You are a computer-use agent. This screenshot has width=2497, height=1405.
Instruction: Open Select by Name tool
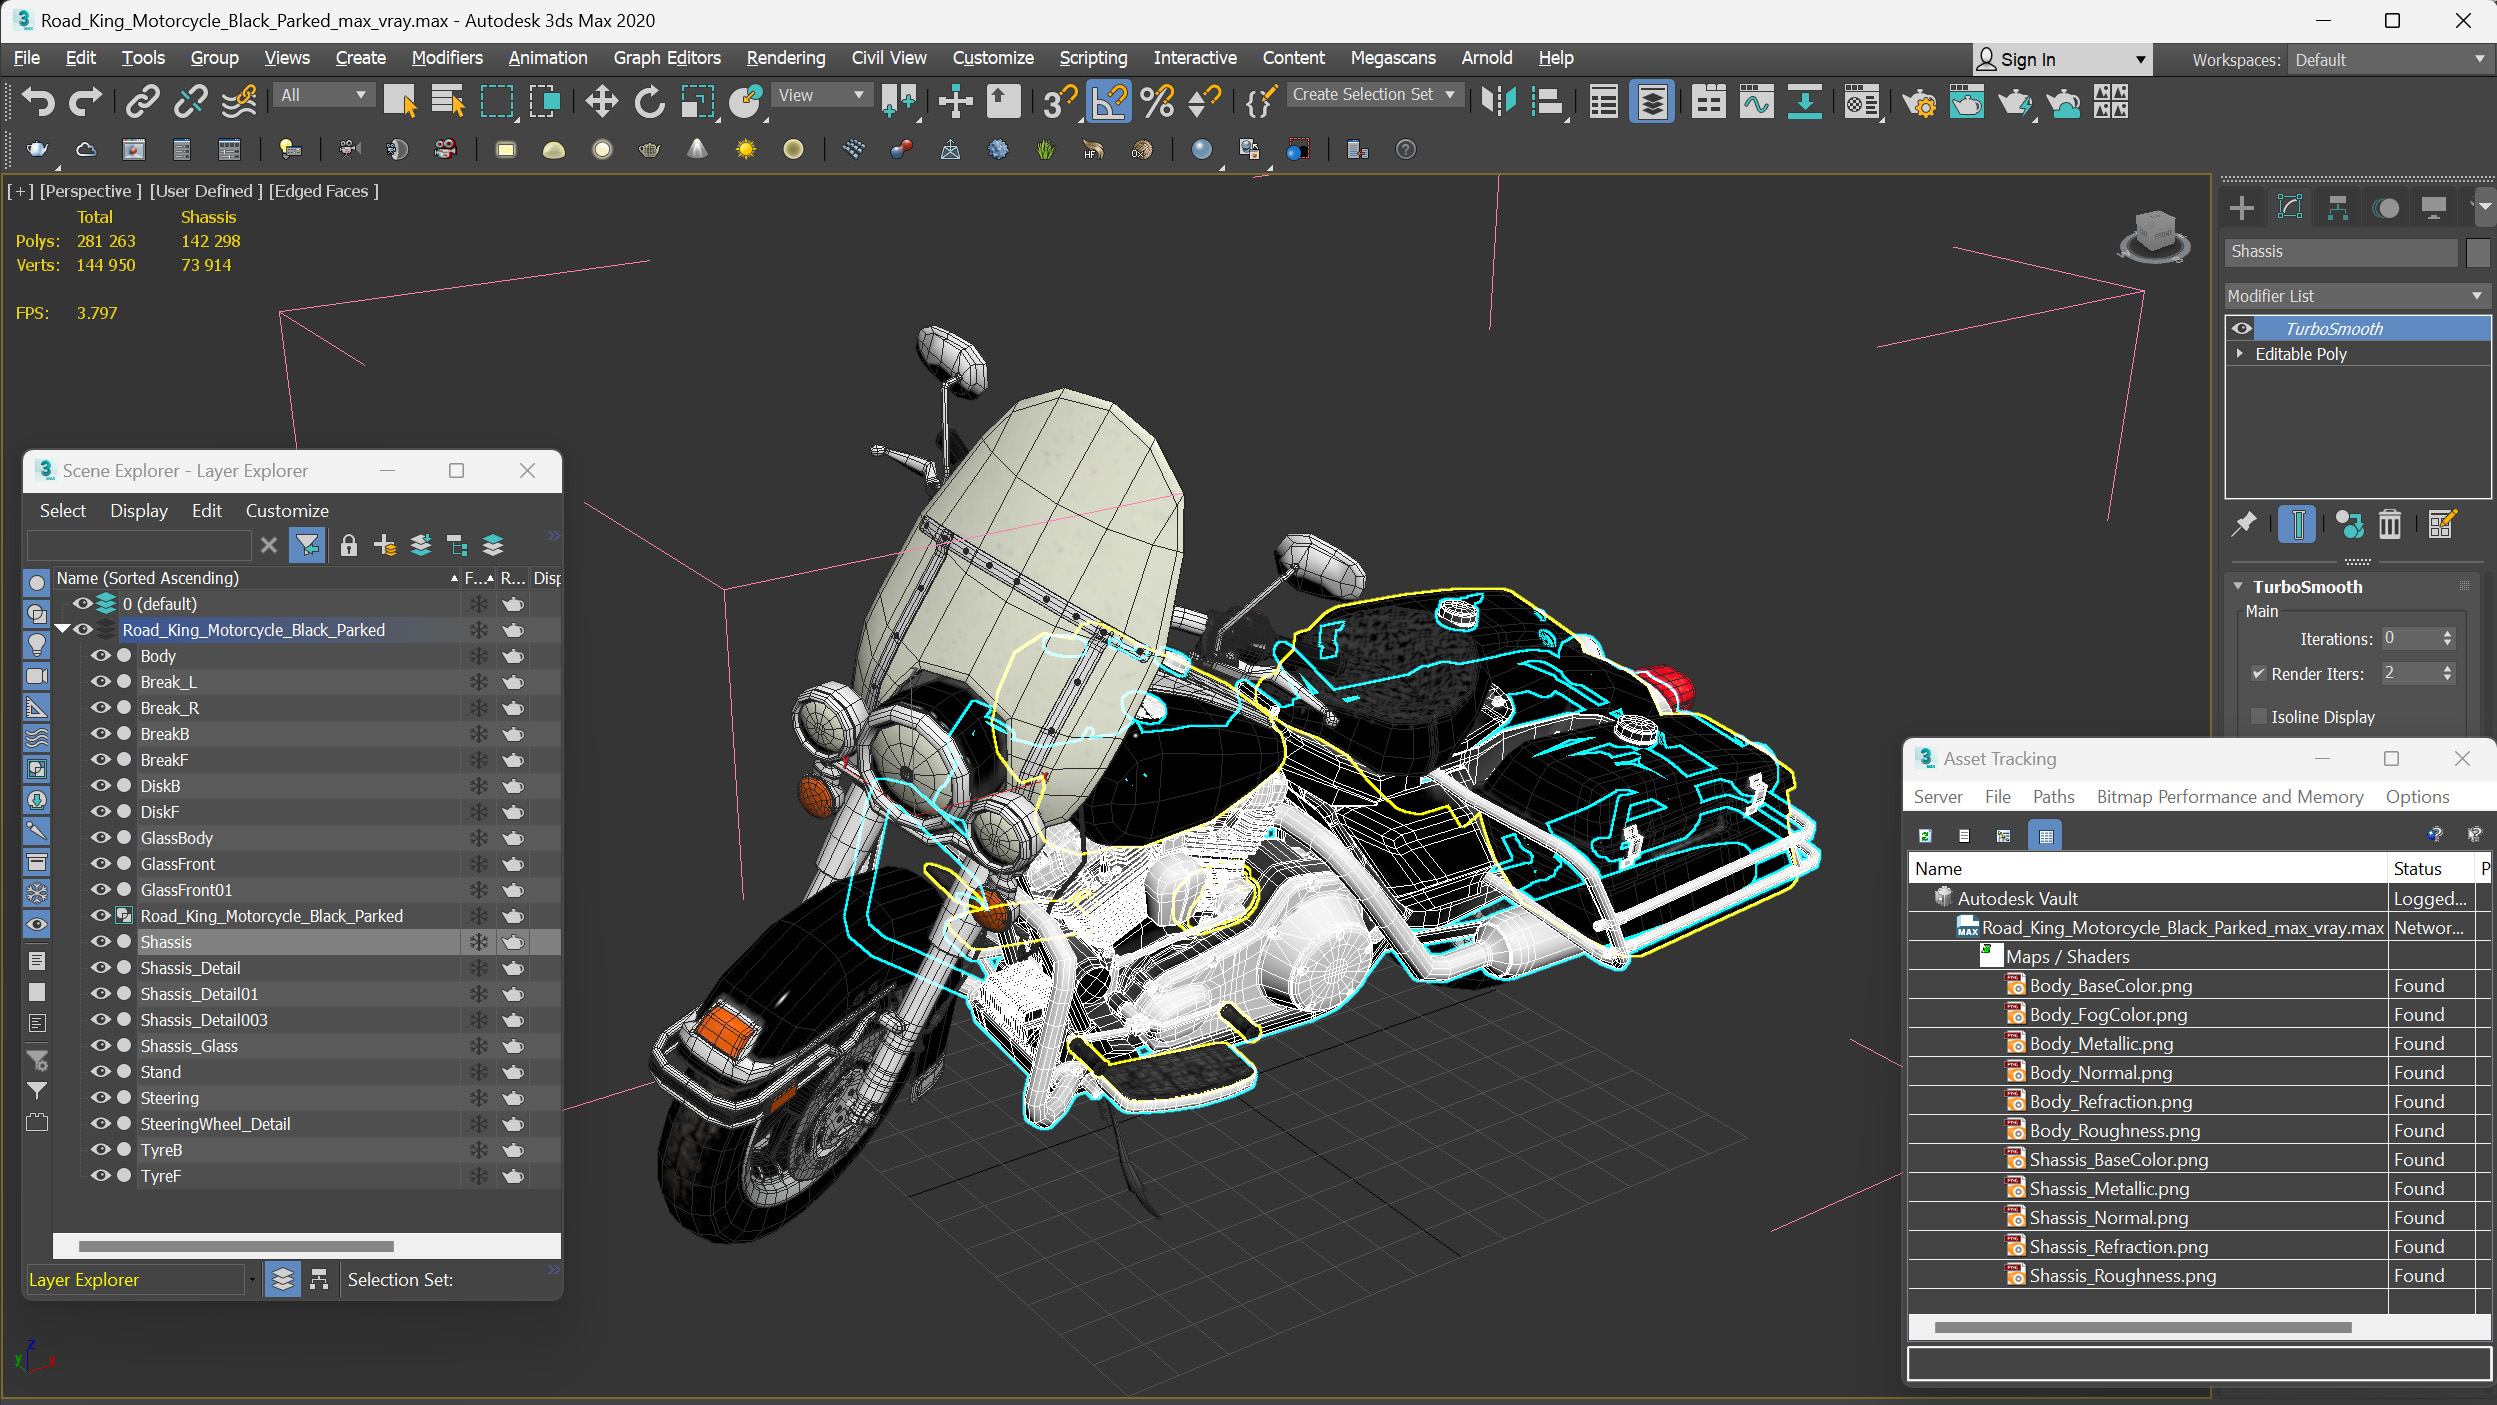447,101
